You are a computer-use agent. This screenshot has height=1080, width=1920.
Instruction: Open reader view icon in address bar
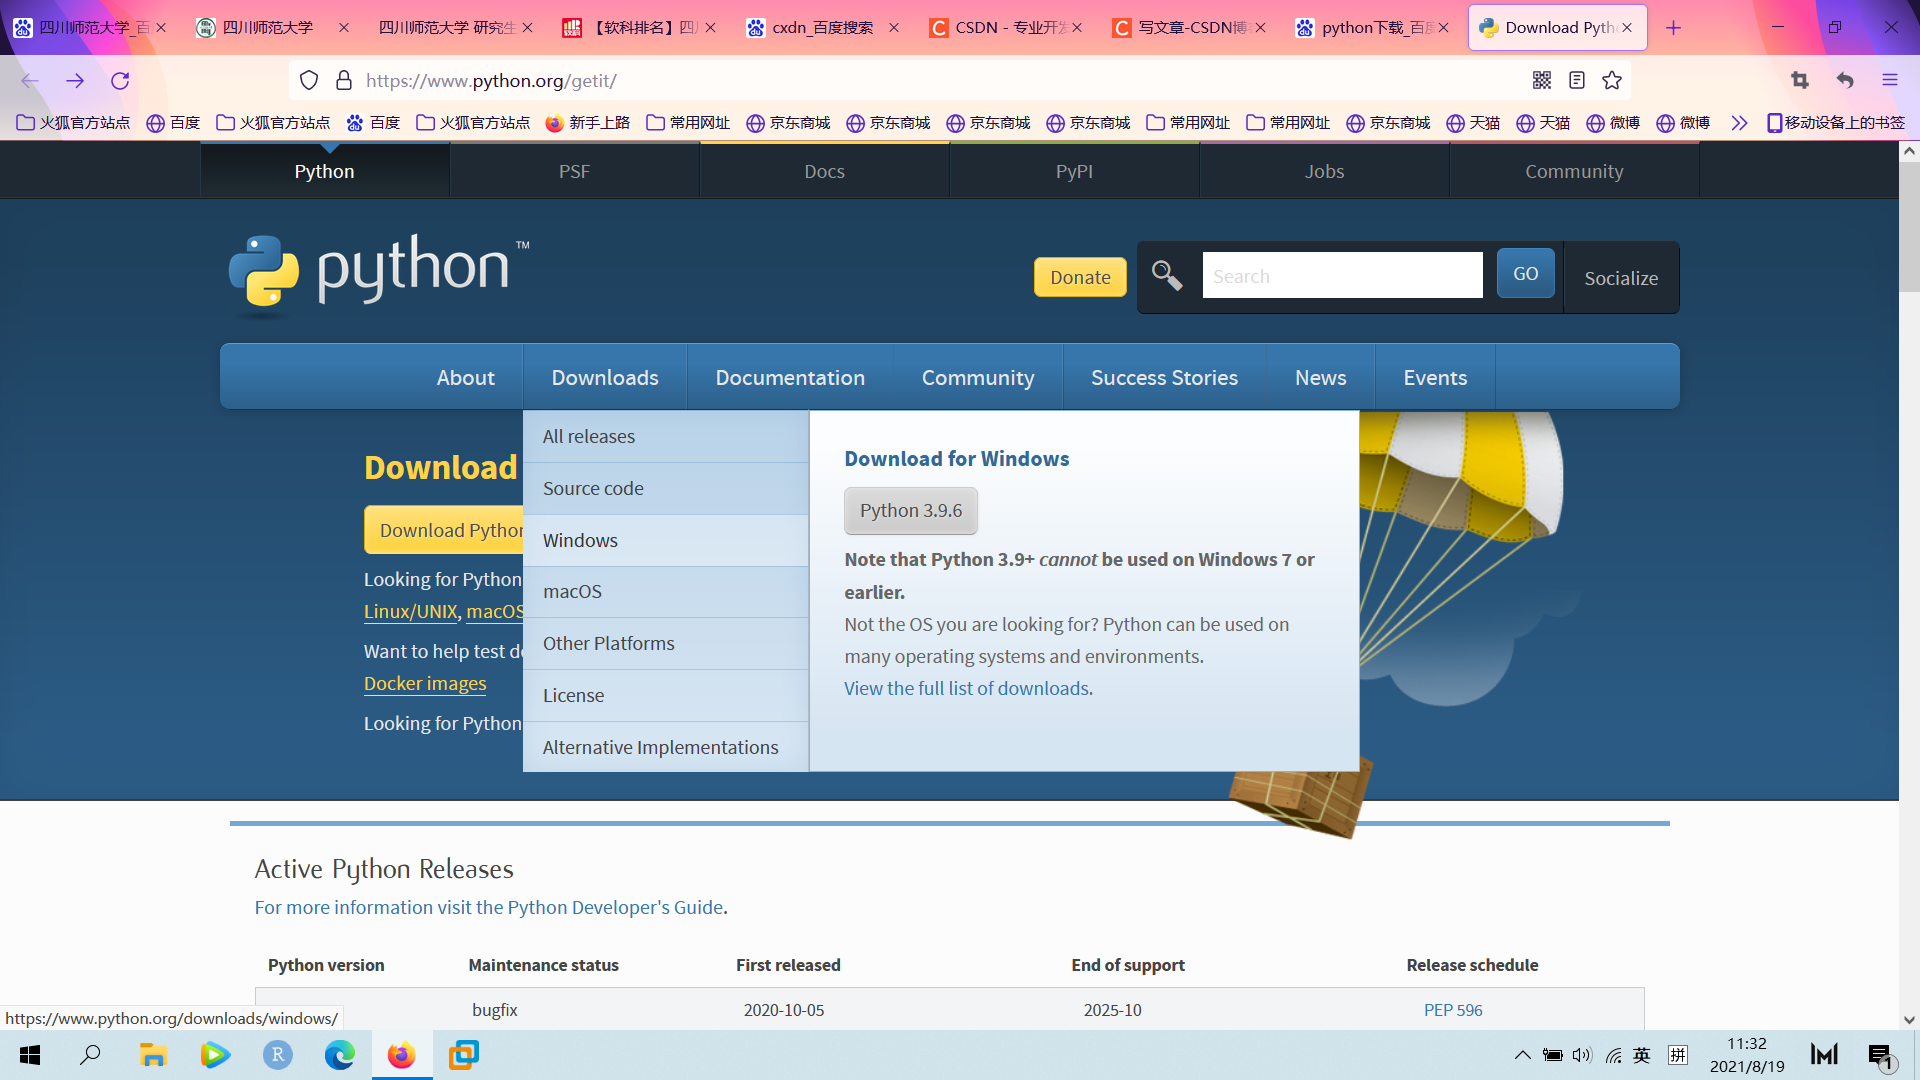1577,81
